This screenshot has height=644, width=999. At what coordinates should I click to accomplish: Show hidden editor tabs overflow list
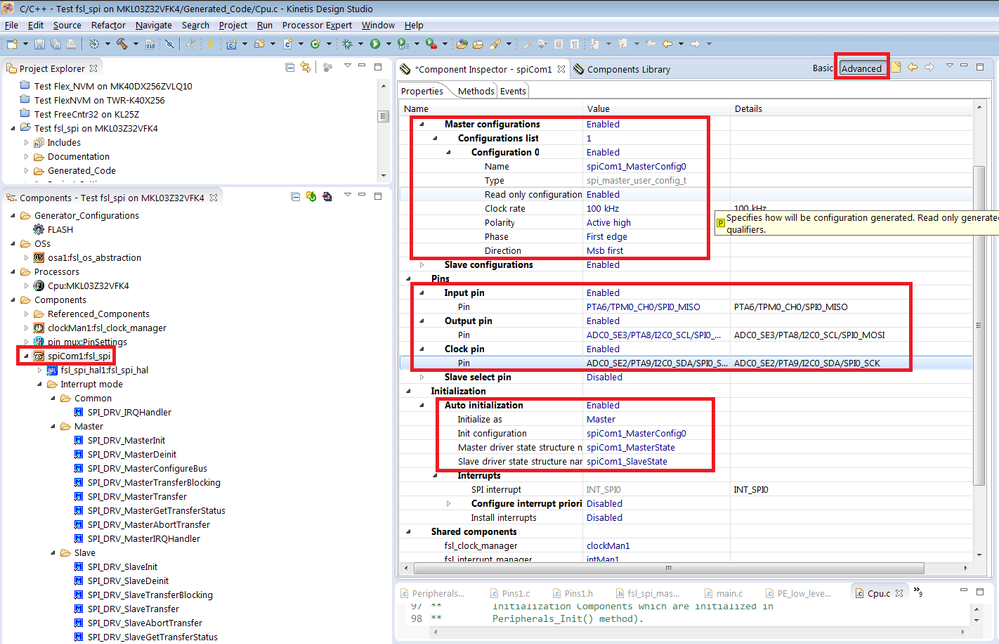tap(918, 592)
